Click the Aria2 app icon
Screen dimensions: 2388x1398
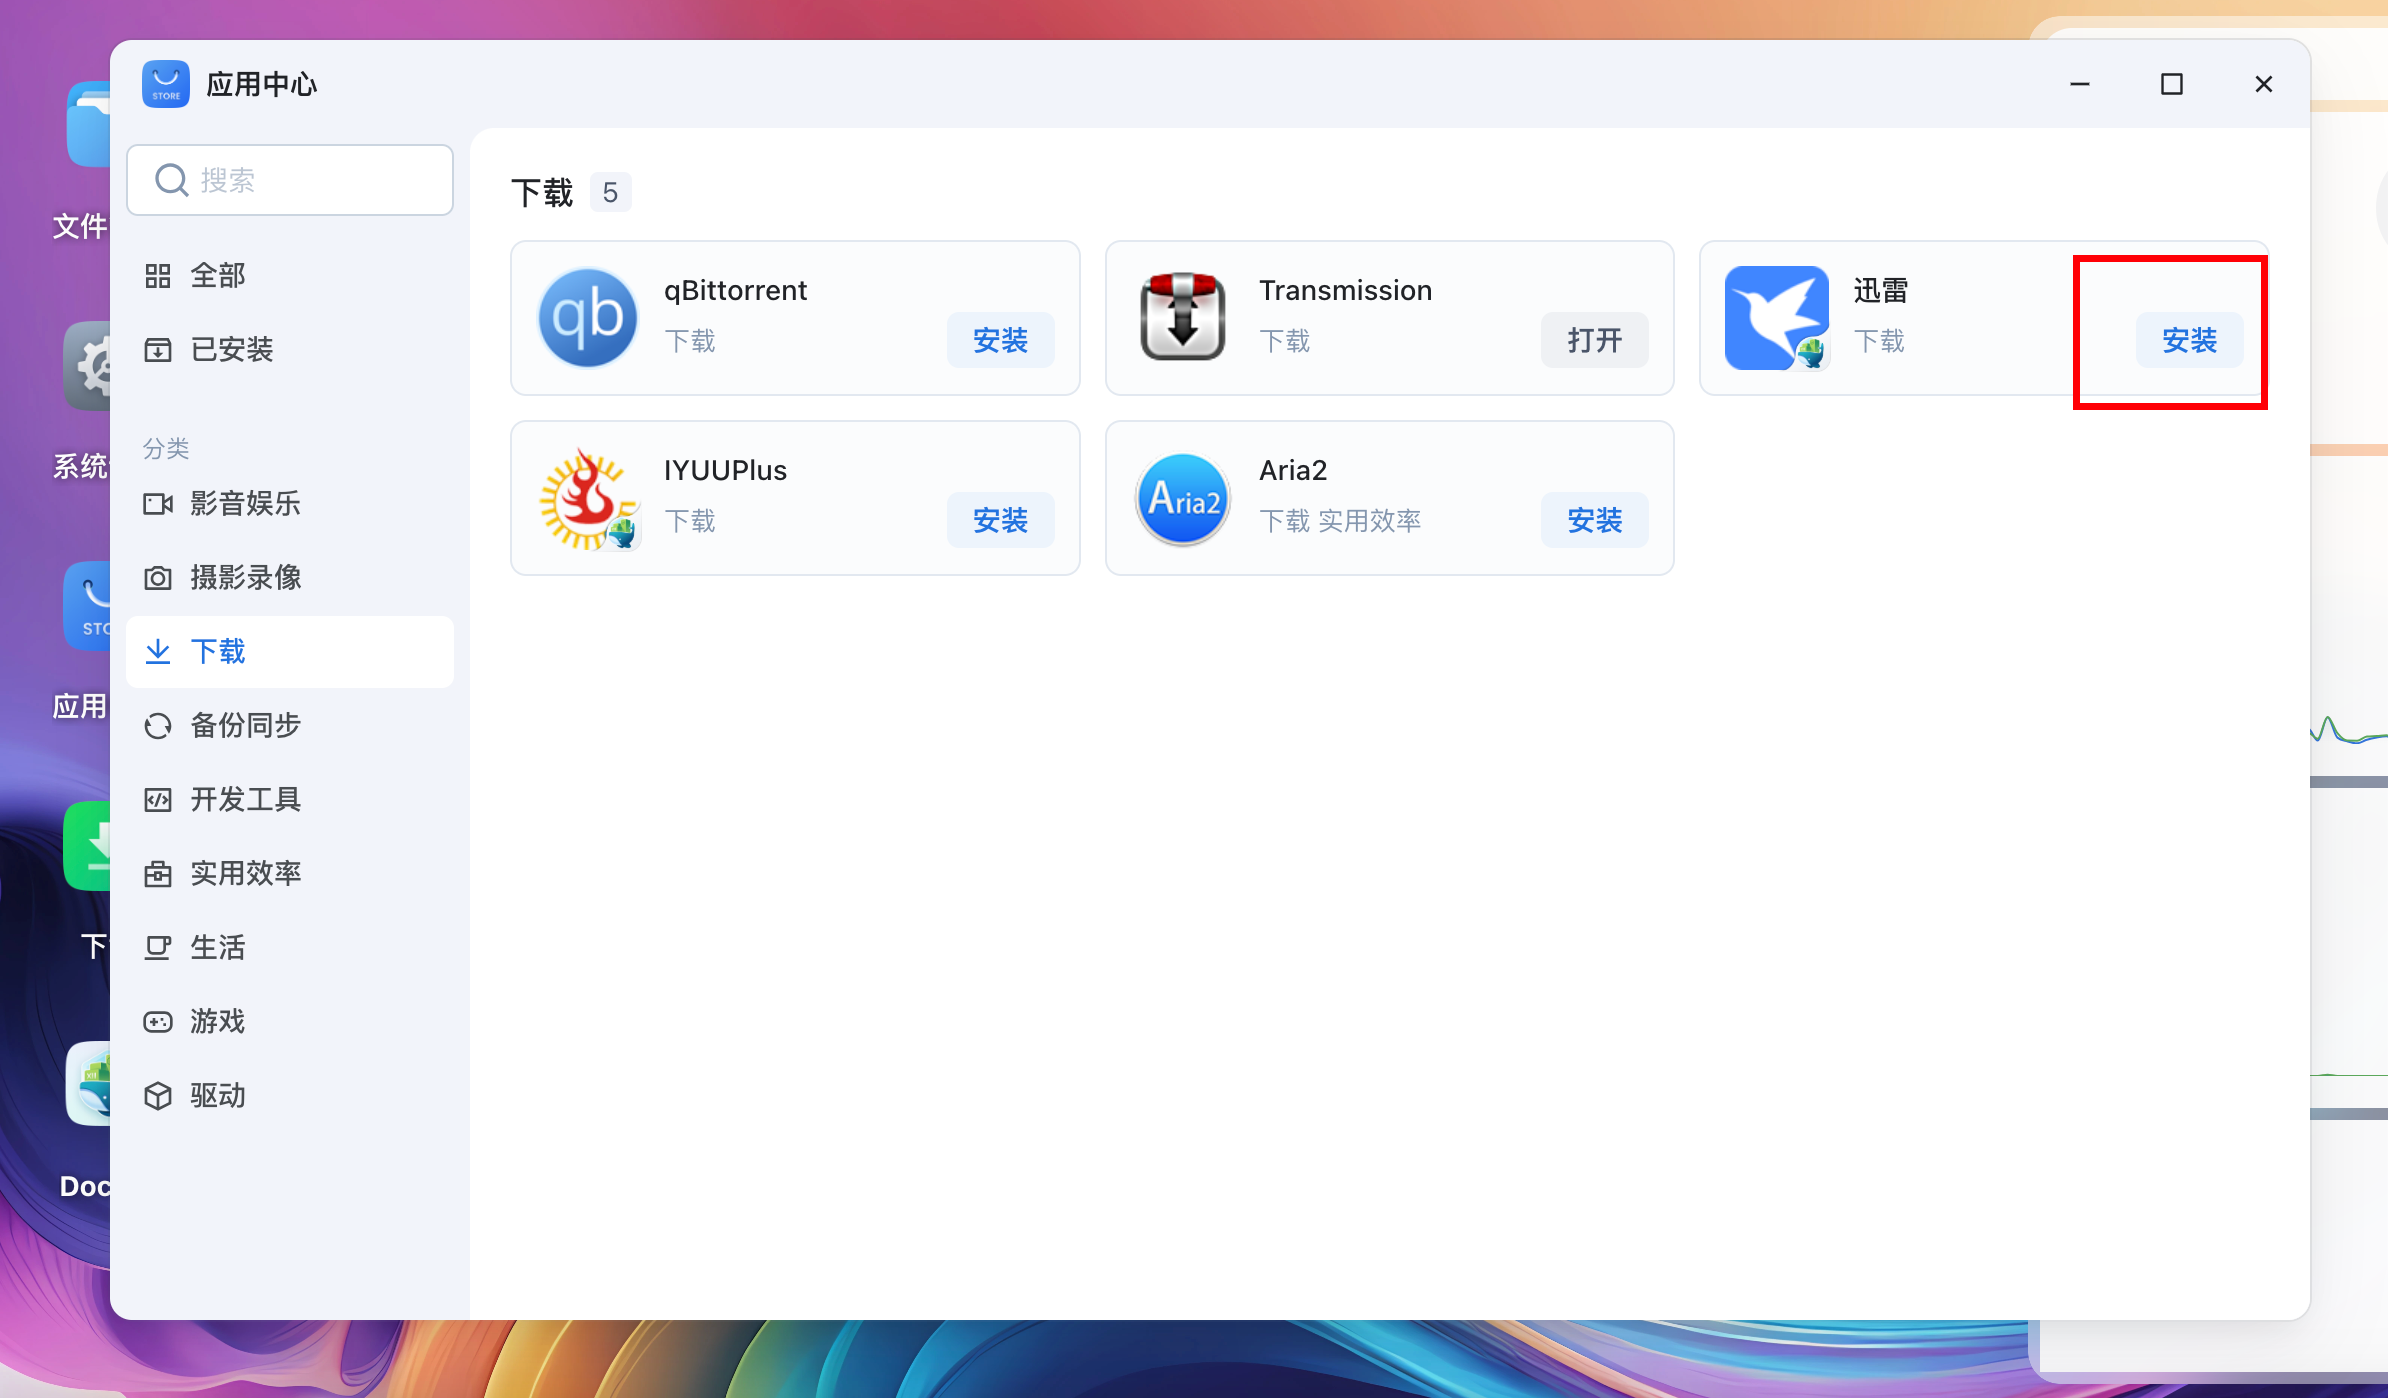[x=1182, y=498]
